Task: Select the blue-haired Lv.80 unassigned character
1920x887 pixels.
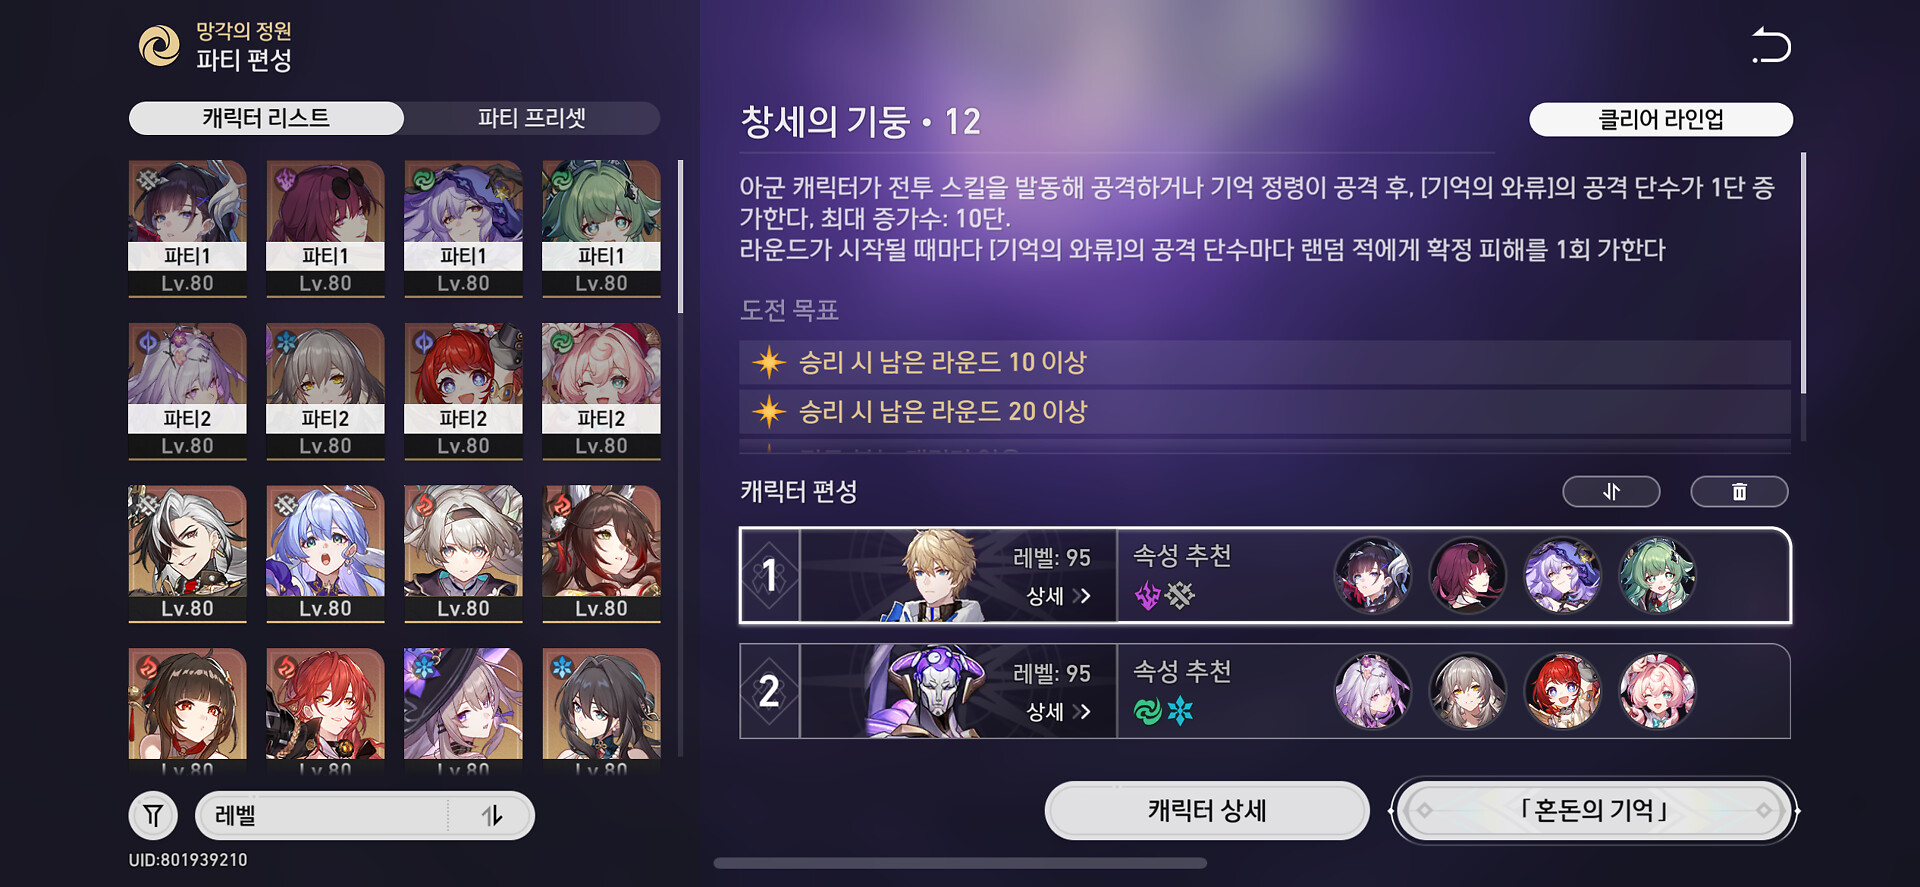Action: [325, 554]
